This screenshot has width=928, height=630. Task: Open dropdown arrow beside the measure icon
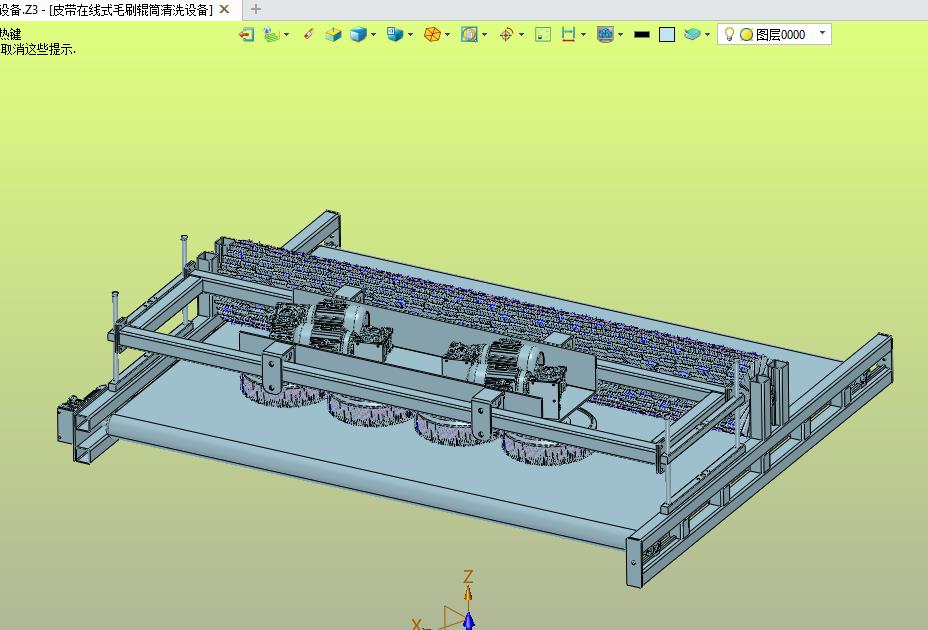[584, 35]
